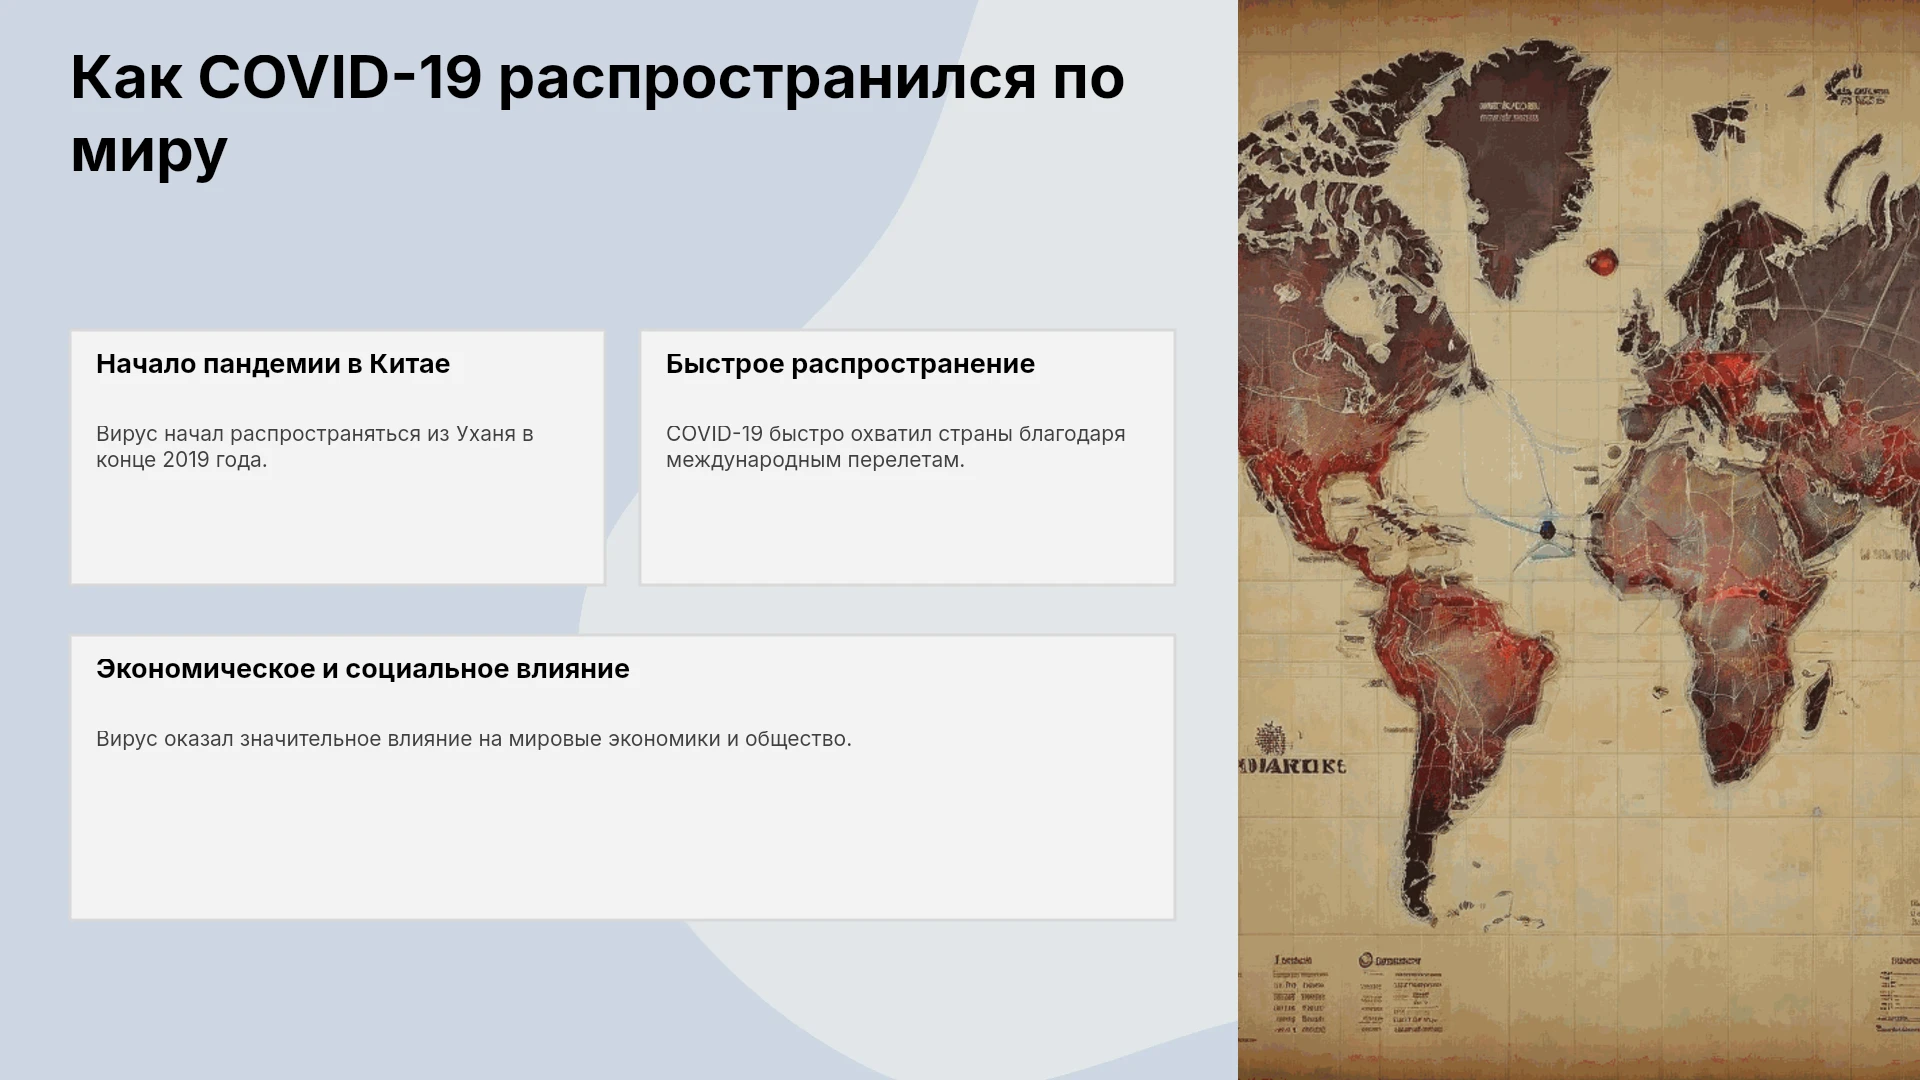This screenshot has height=1080, width=1920.
Task: Select the text about мировые экономики и общество
Action: [474, 739]
